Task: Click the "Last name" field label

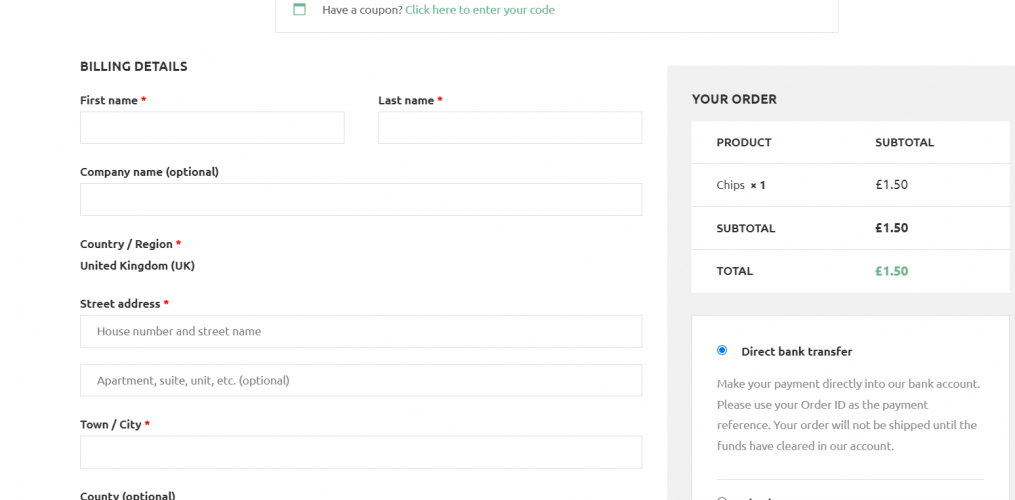Action: tap(406, 101)
